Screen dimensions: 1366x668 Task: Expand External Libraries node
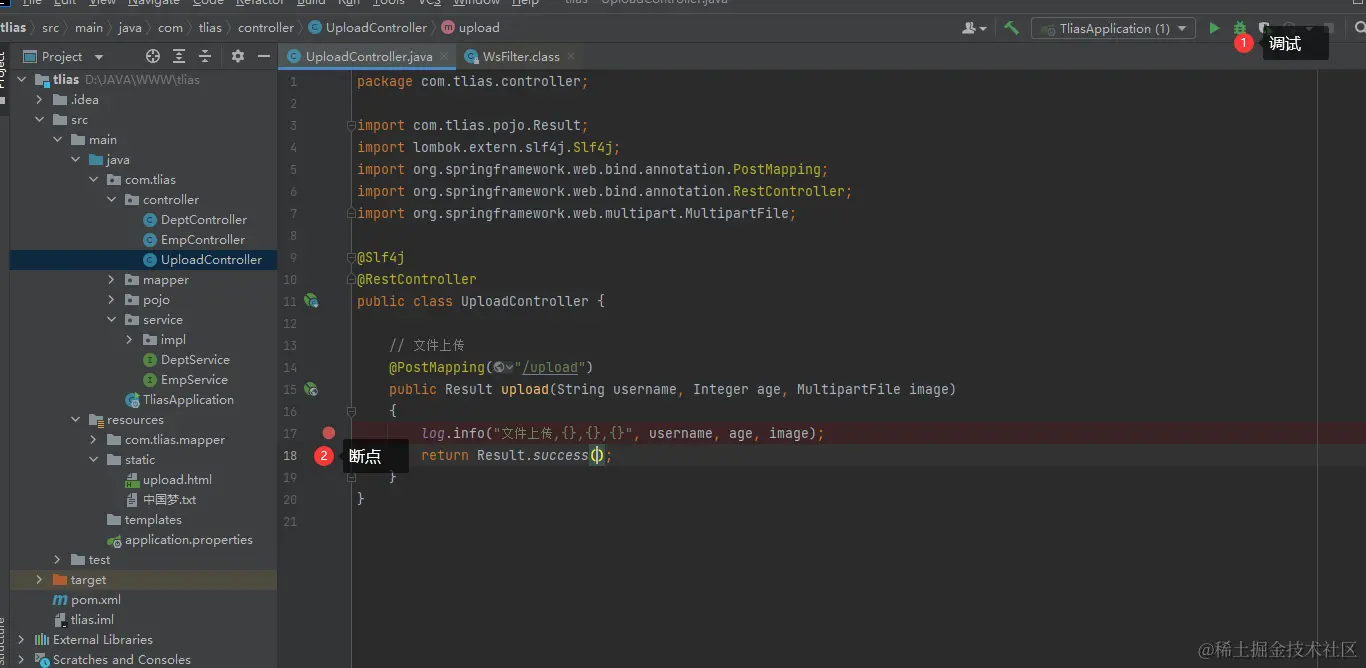click(22, 639)
